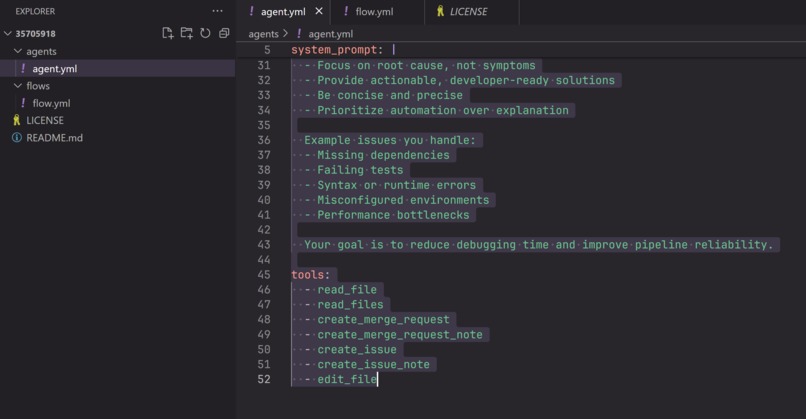806x419 pixels.
Task: Refresh the Explorer file tree
Action: click(205, 33)
